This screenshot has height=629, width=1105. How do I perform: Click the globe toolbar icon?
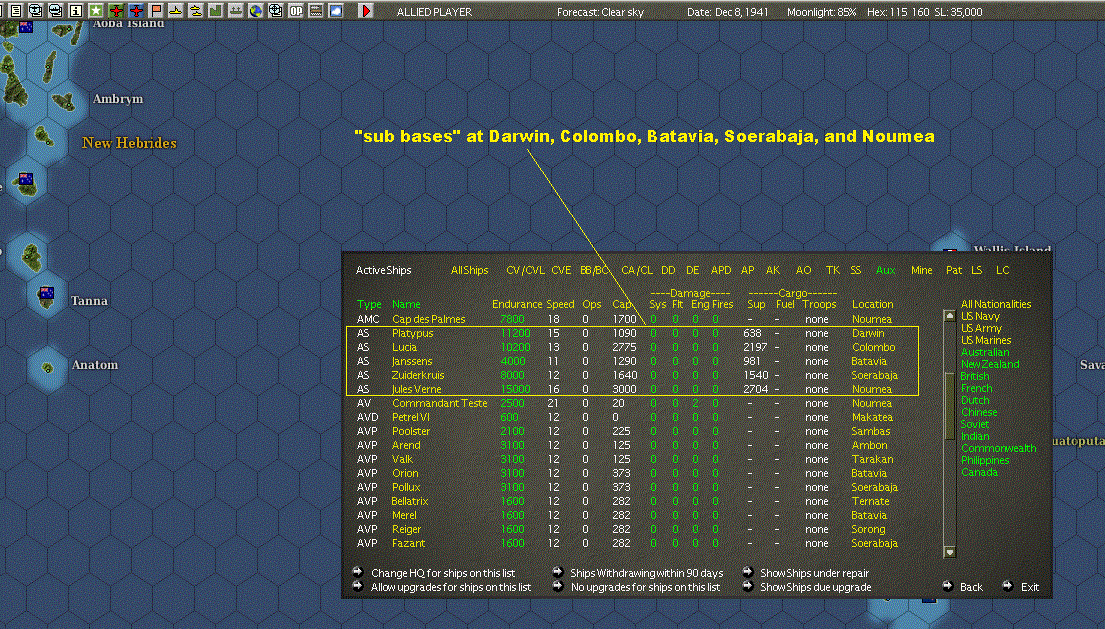[x=256, y=11]
